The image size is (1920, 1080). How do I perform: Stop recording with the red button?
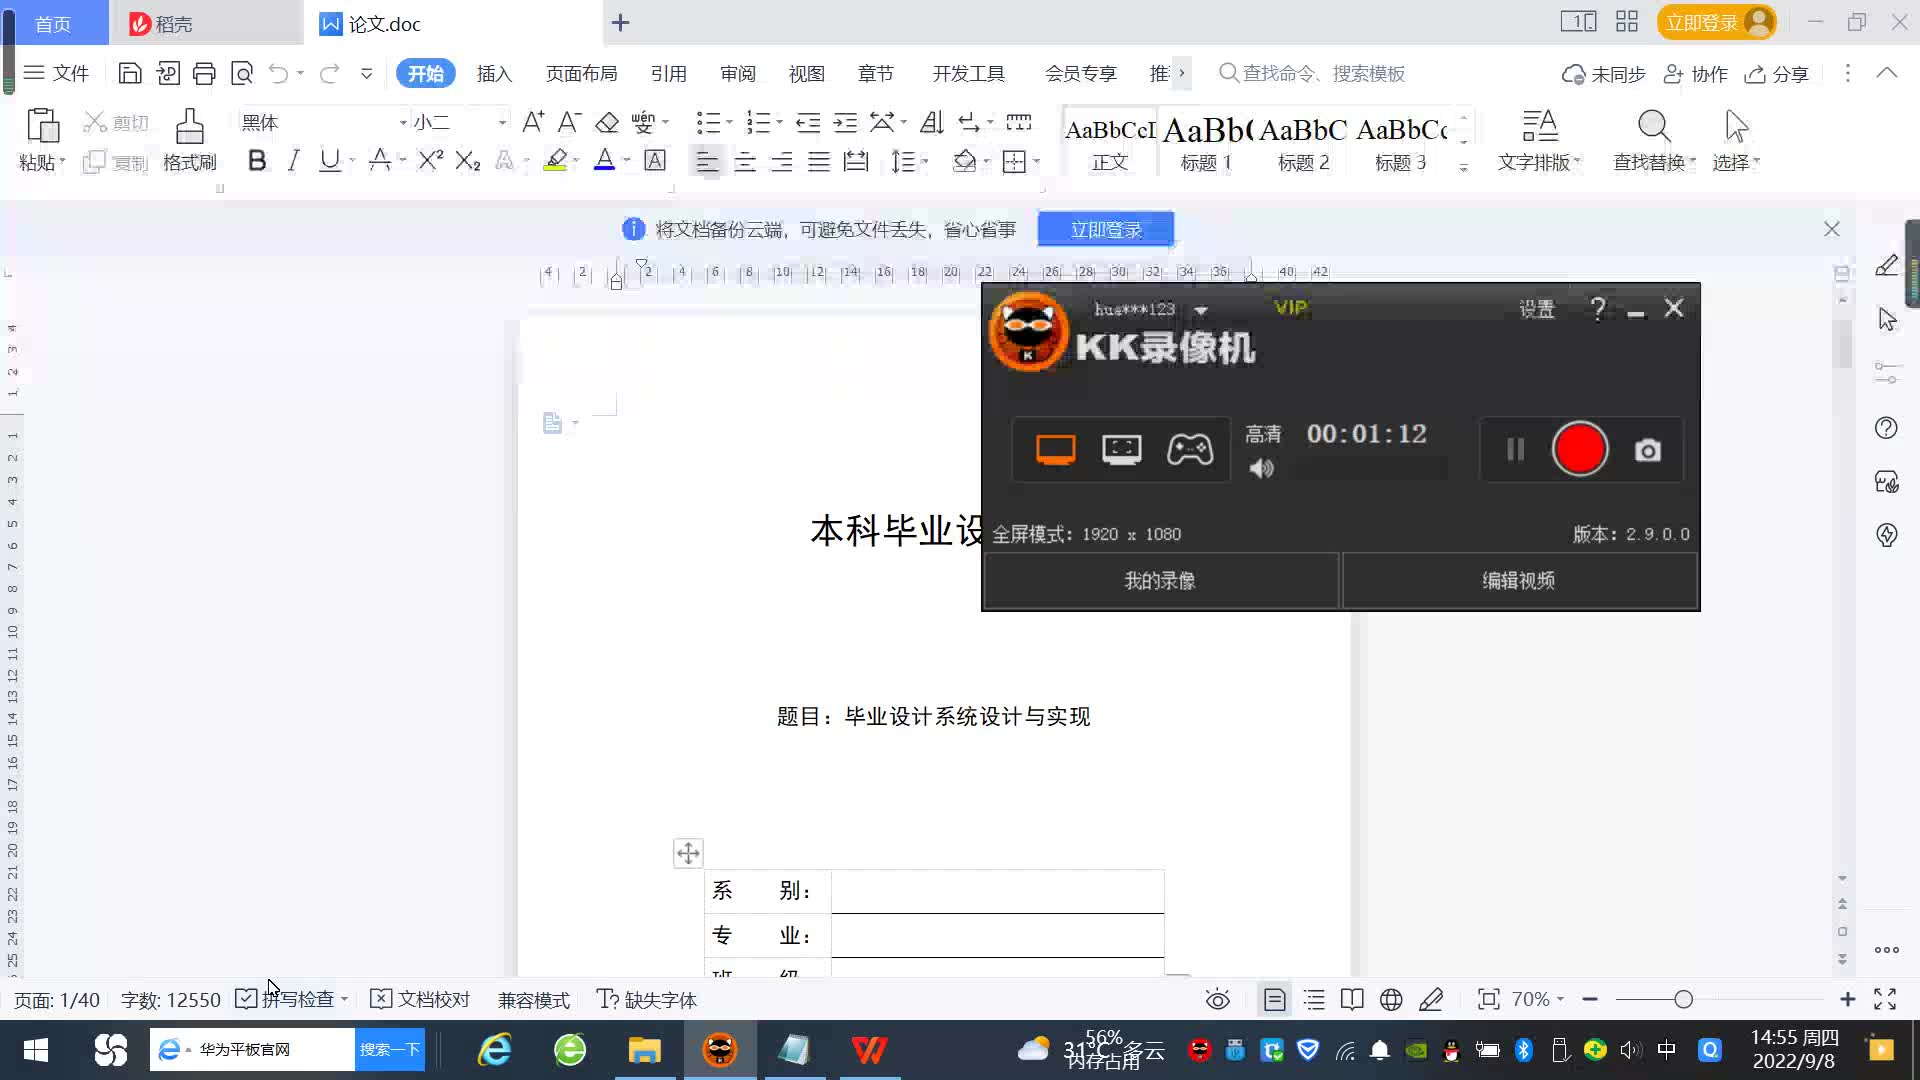pyautogui.click(x=1580, y=449)
